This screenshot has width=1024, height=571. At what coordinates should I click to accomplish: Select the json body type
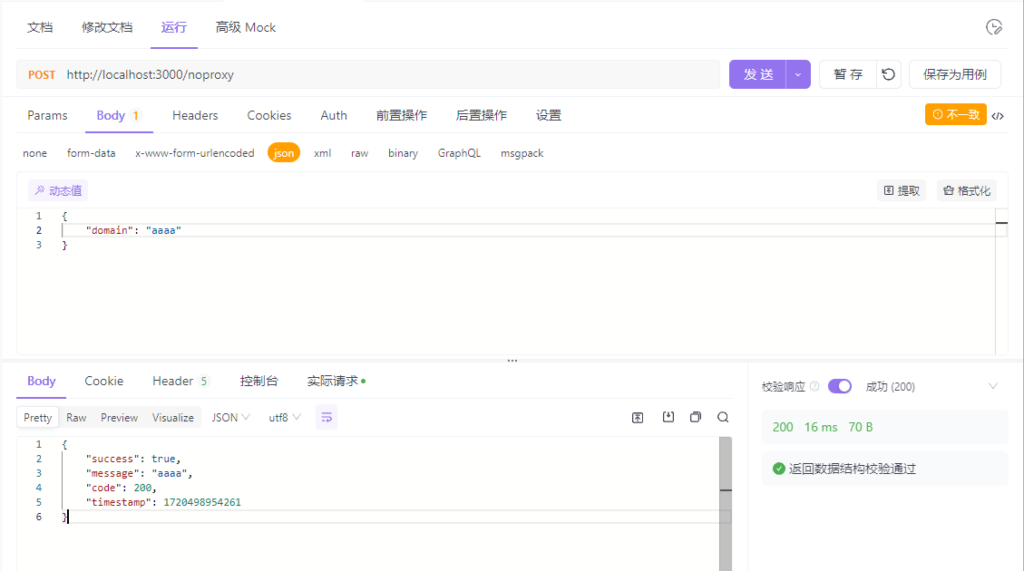284,153
